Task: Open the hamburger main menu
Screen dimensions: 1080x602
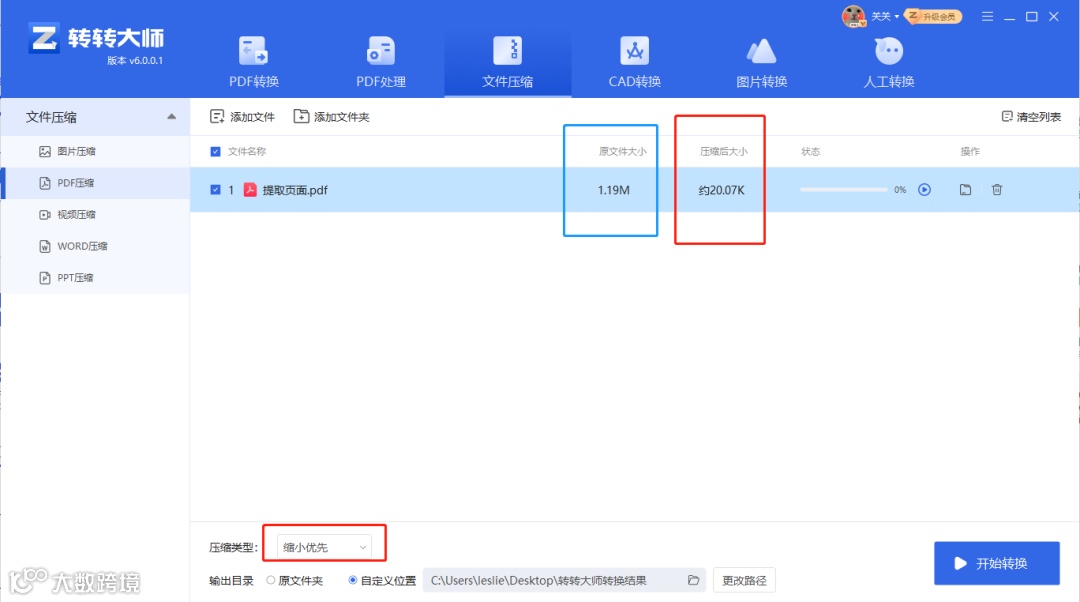Action: 987,17
